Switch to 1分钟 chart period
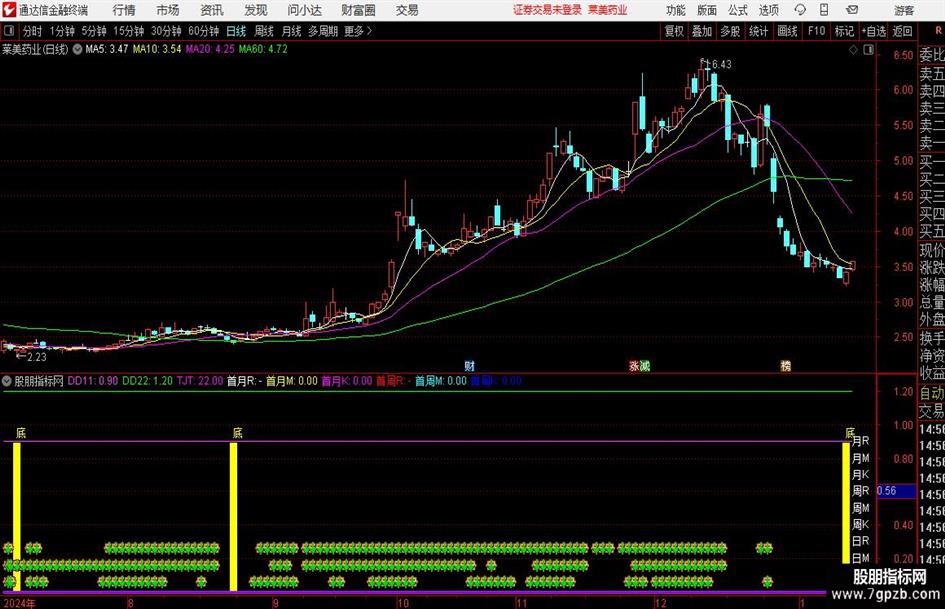Screen dimensions: 945x609 pyautogui.click(x=62, y=31)
